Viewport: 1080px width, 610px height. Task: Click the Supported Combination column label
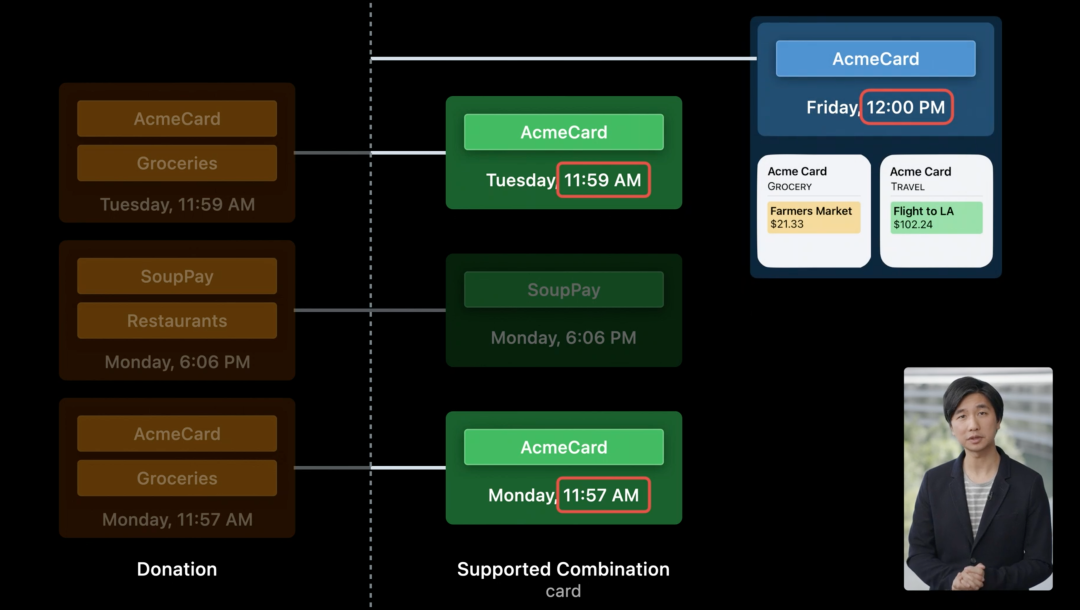pos(563,569)
